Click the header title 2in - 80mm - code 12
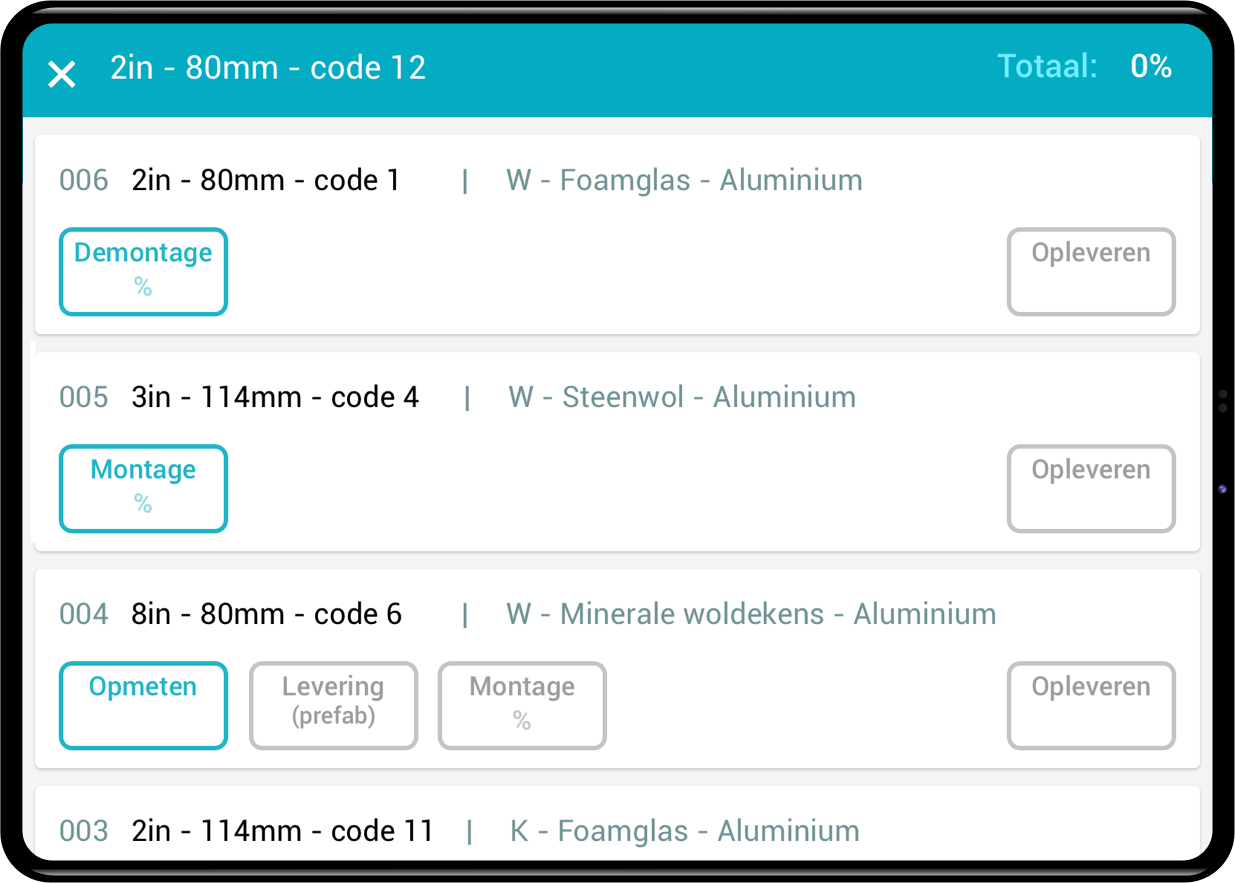Image resolution: width=1235 pixels, height=883 pixels. (x=268, y=68)
